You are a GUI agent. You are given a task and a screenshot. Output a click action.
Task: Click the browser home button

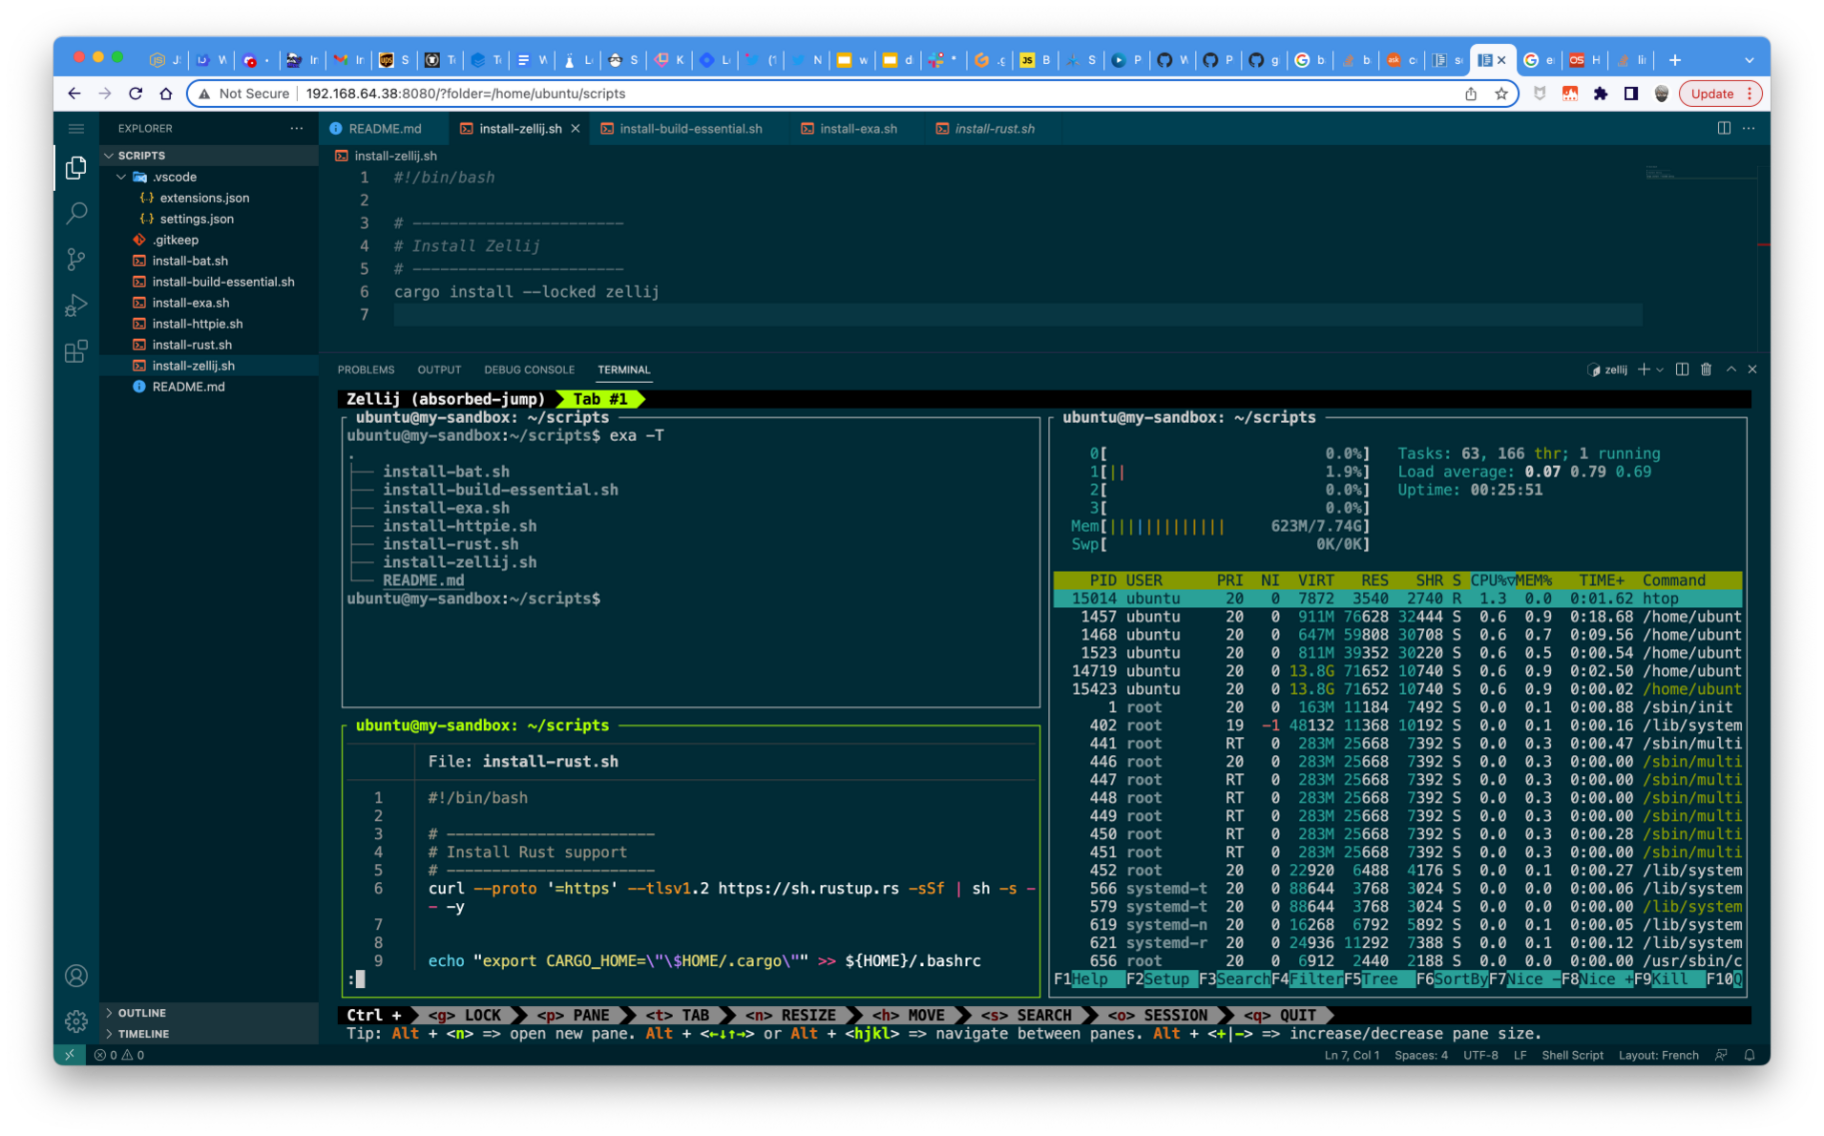pos(166,93)
